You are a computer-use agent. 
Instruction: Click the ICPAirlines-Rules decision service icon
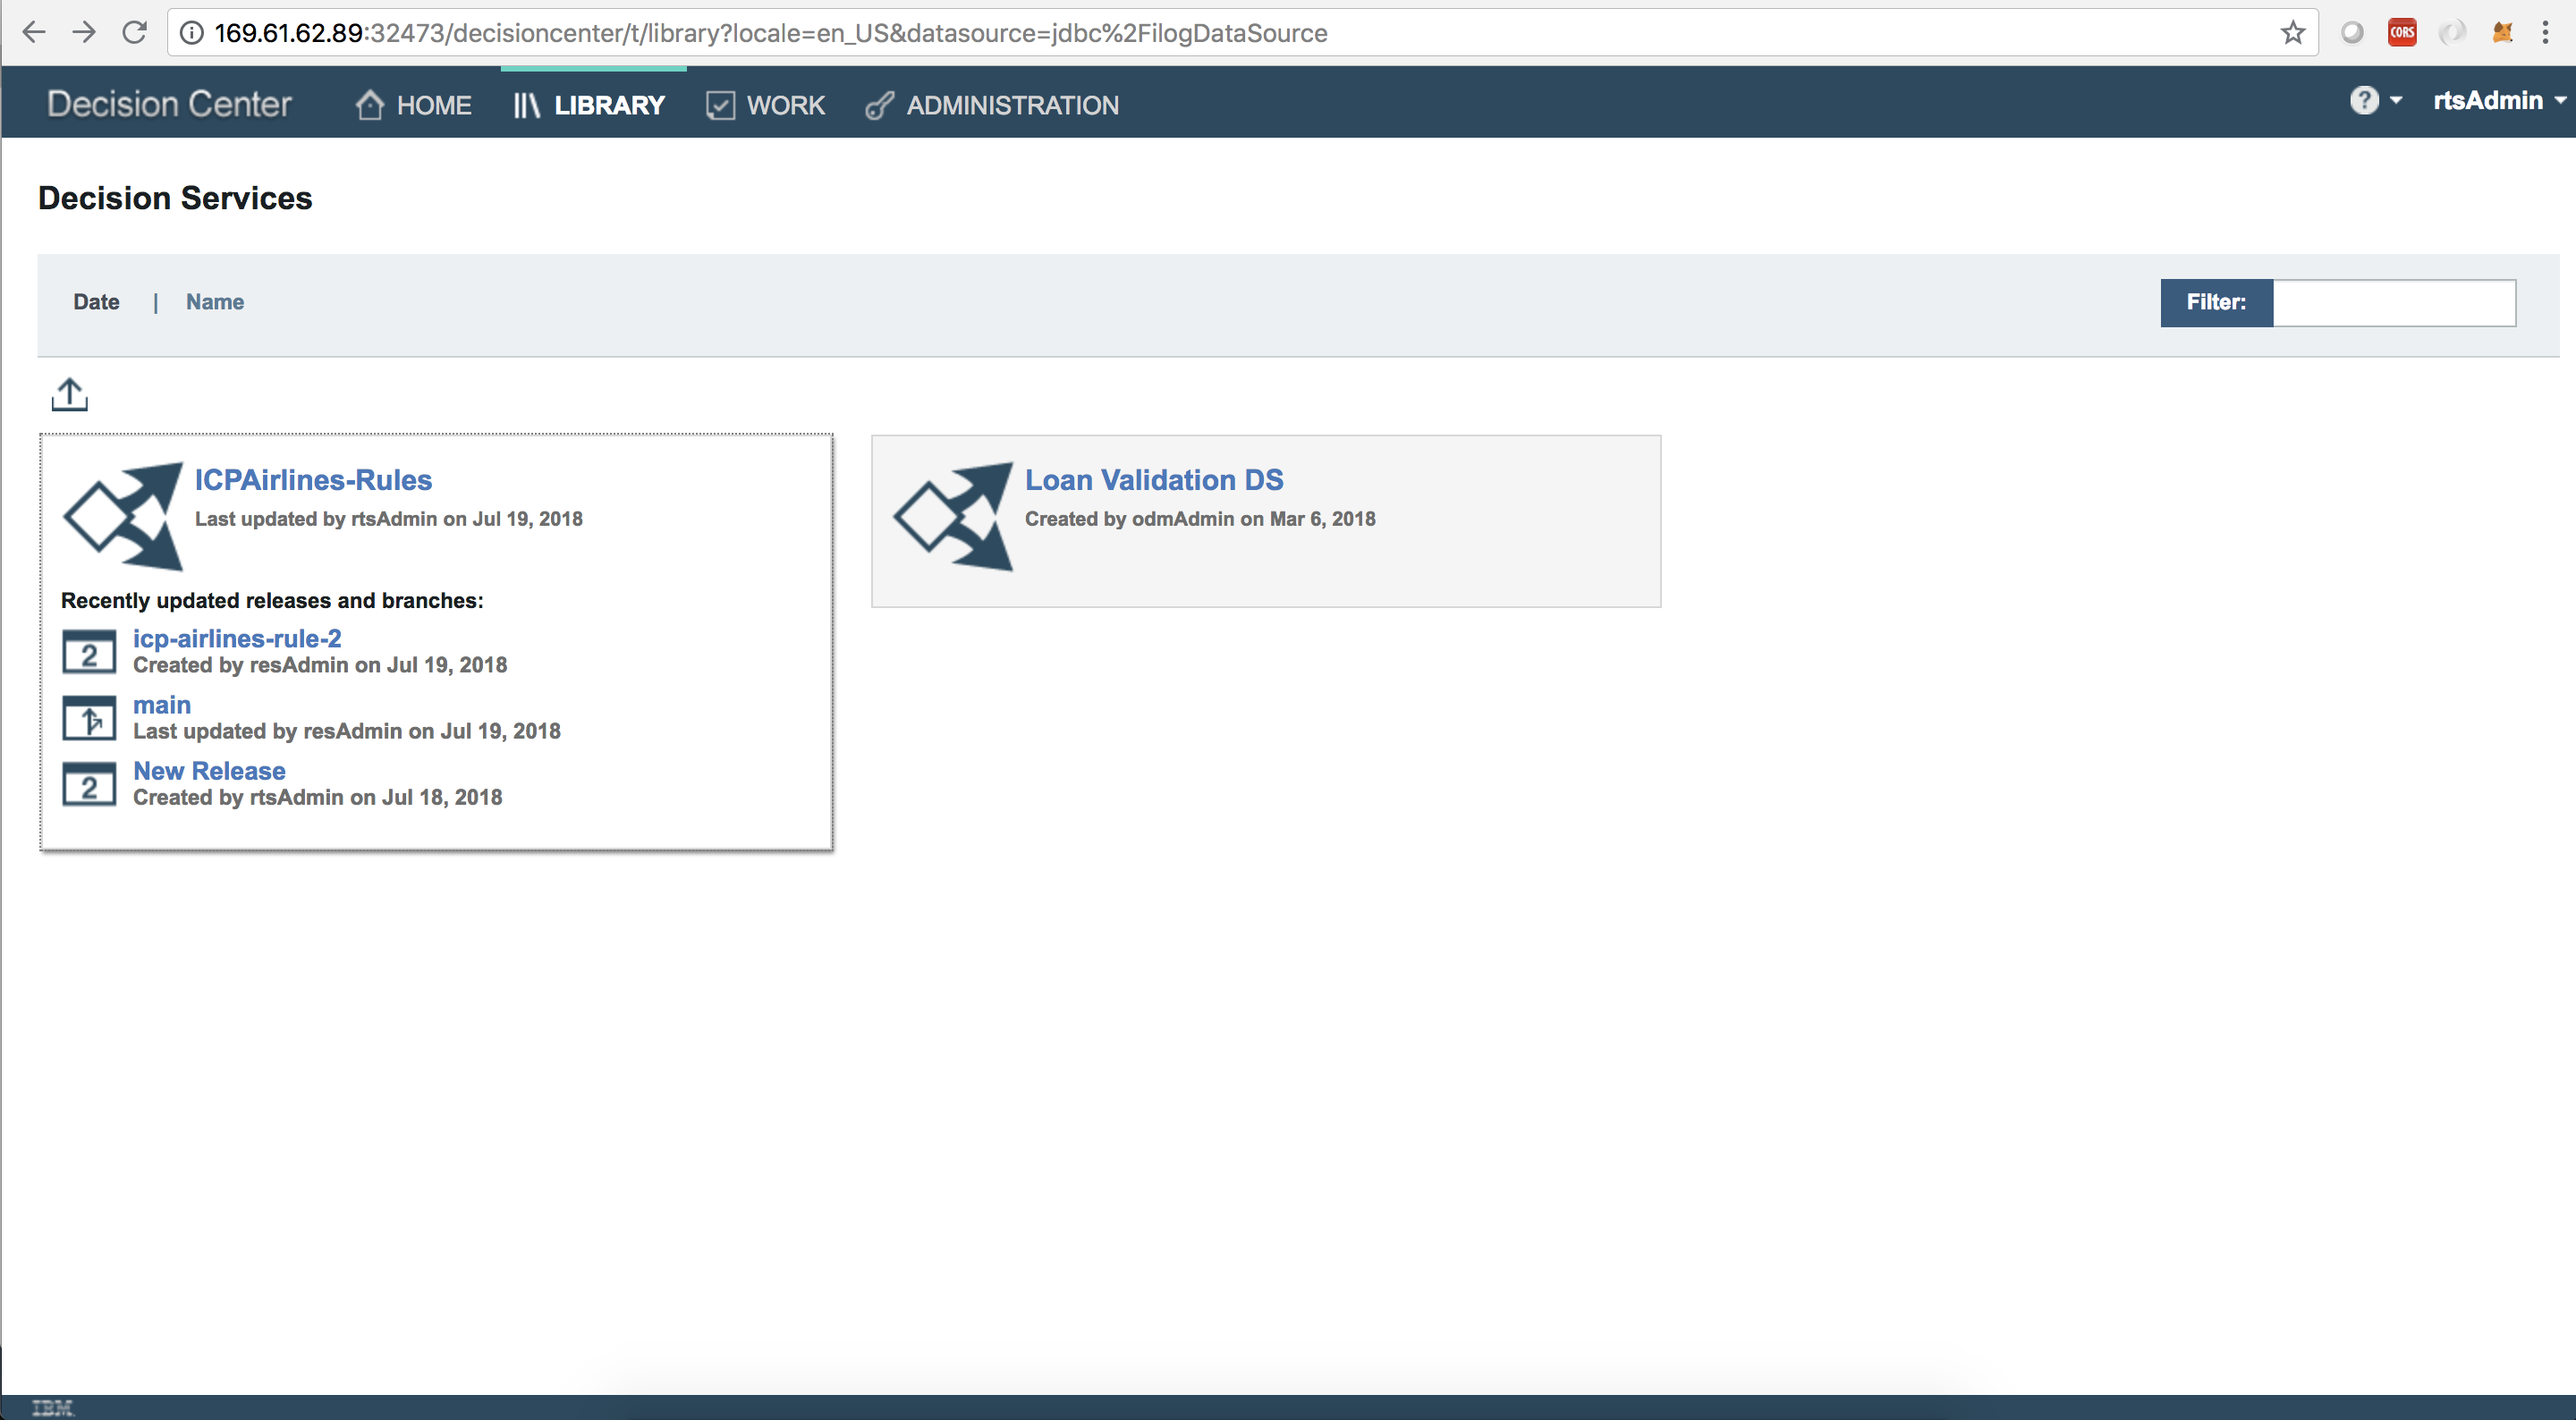click(x=124, y=516)
